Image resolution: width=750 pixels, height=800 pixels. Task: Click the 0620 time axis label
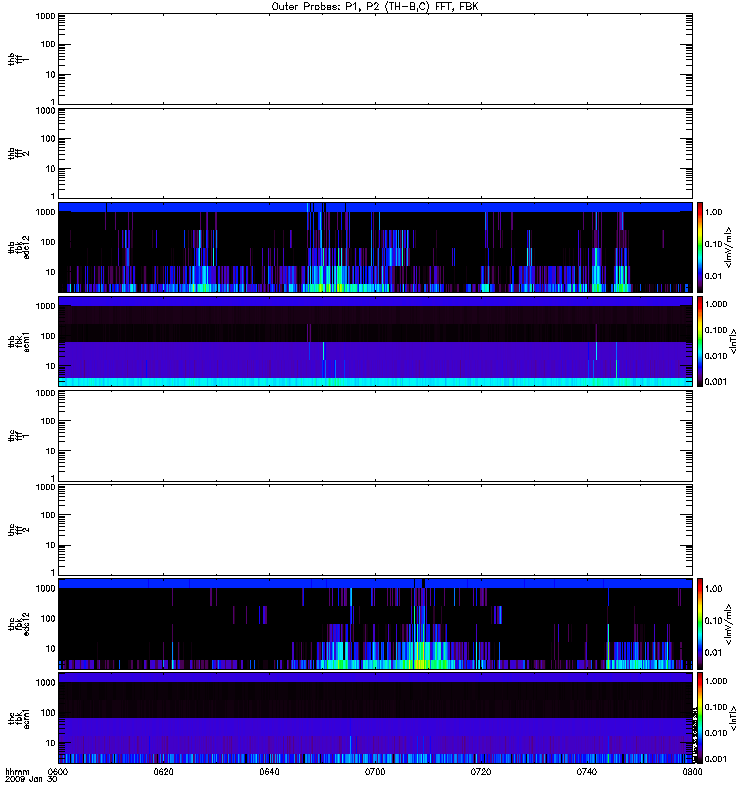(x=163, y=771)
